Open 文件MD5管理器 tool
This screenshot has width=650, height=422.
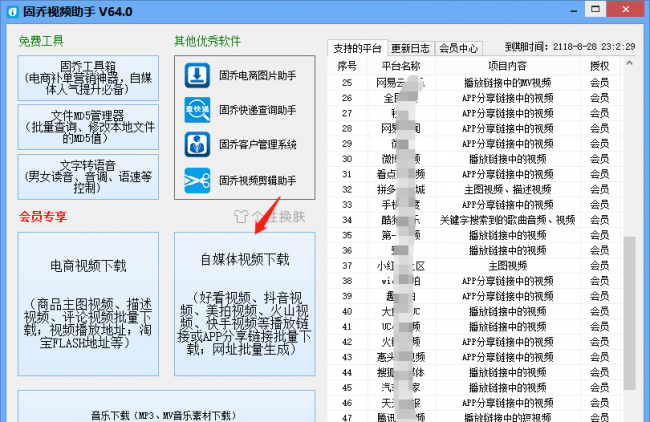coord(88,127)
